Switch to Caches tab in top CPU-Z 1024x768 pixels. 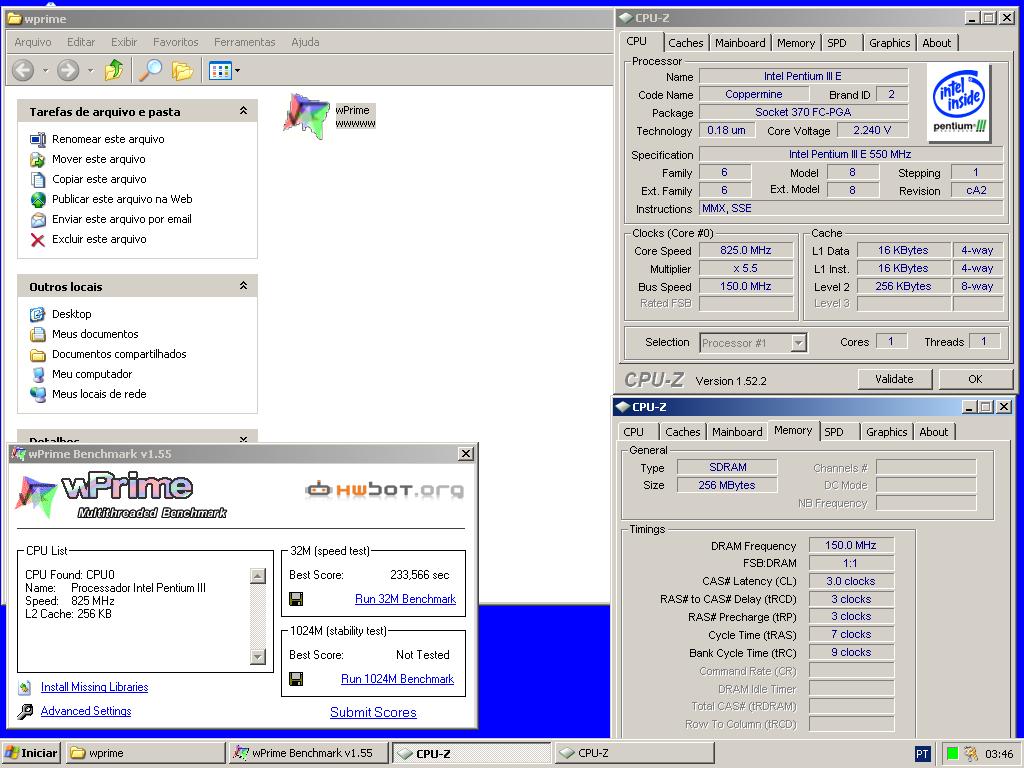click(x=686, y=43)
